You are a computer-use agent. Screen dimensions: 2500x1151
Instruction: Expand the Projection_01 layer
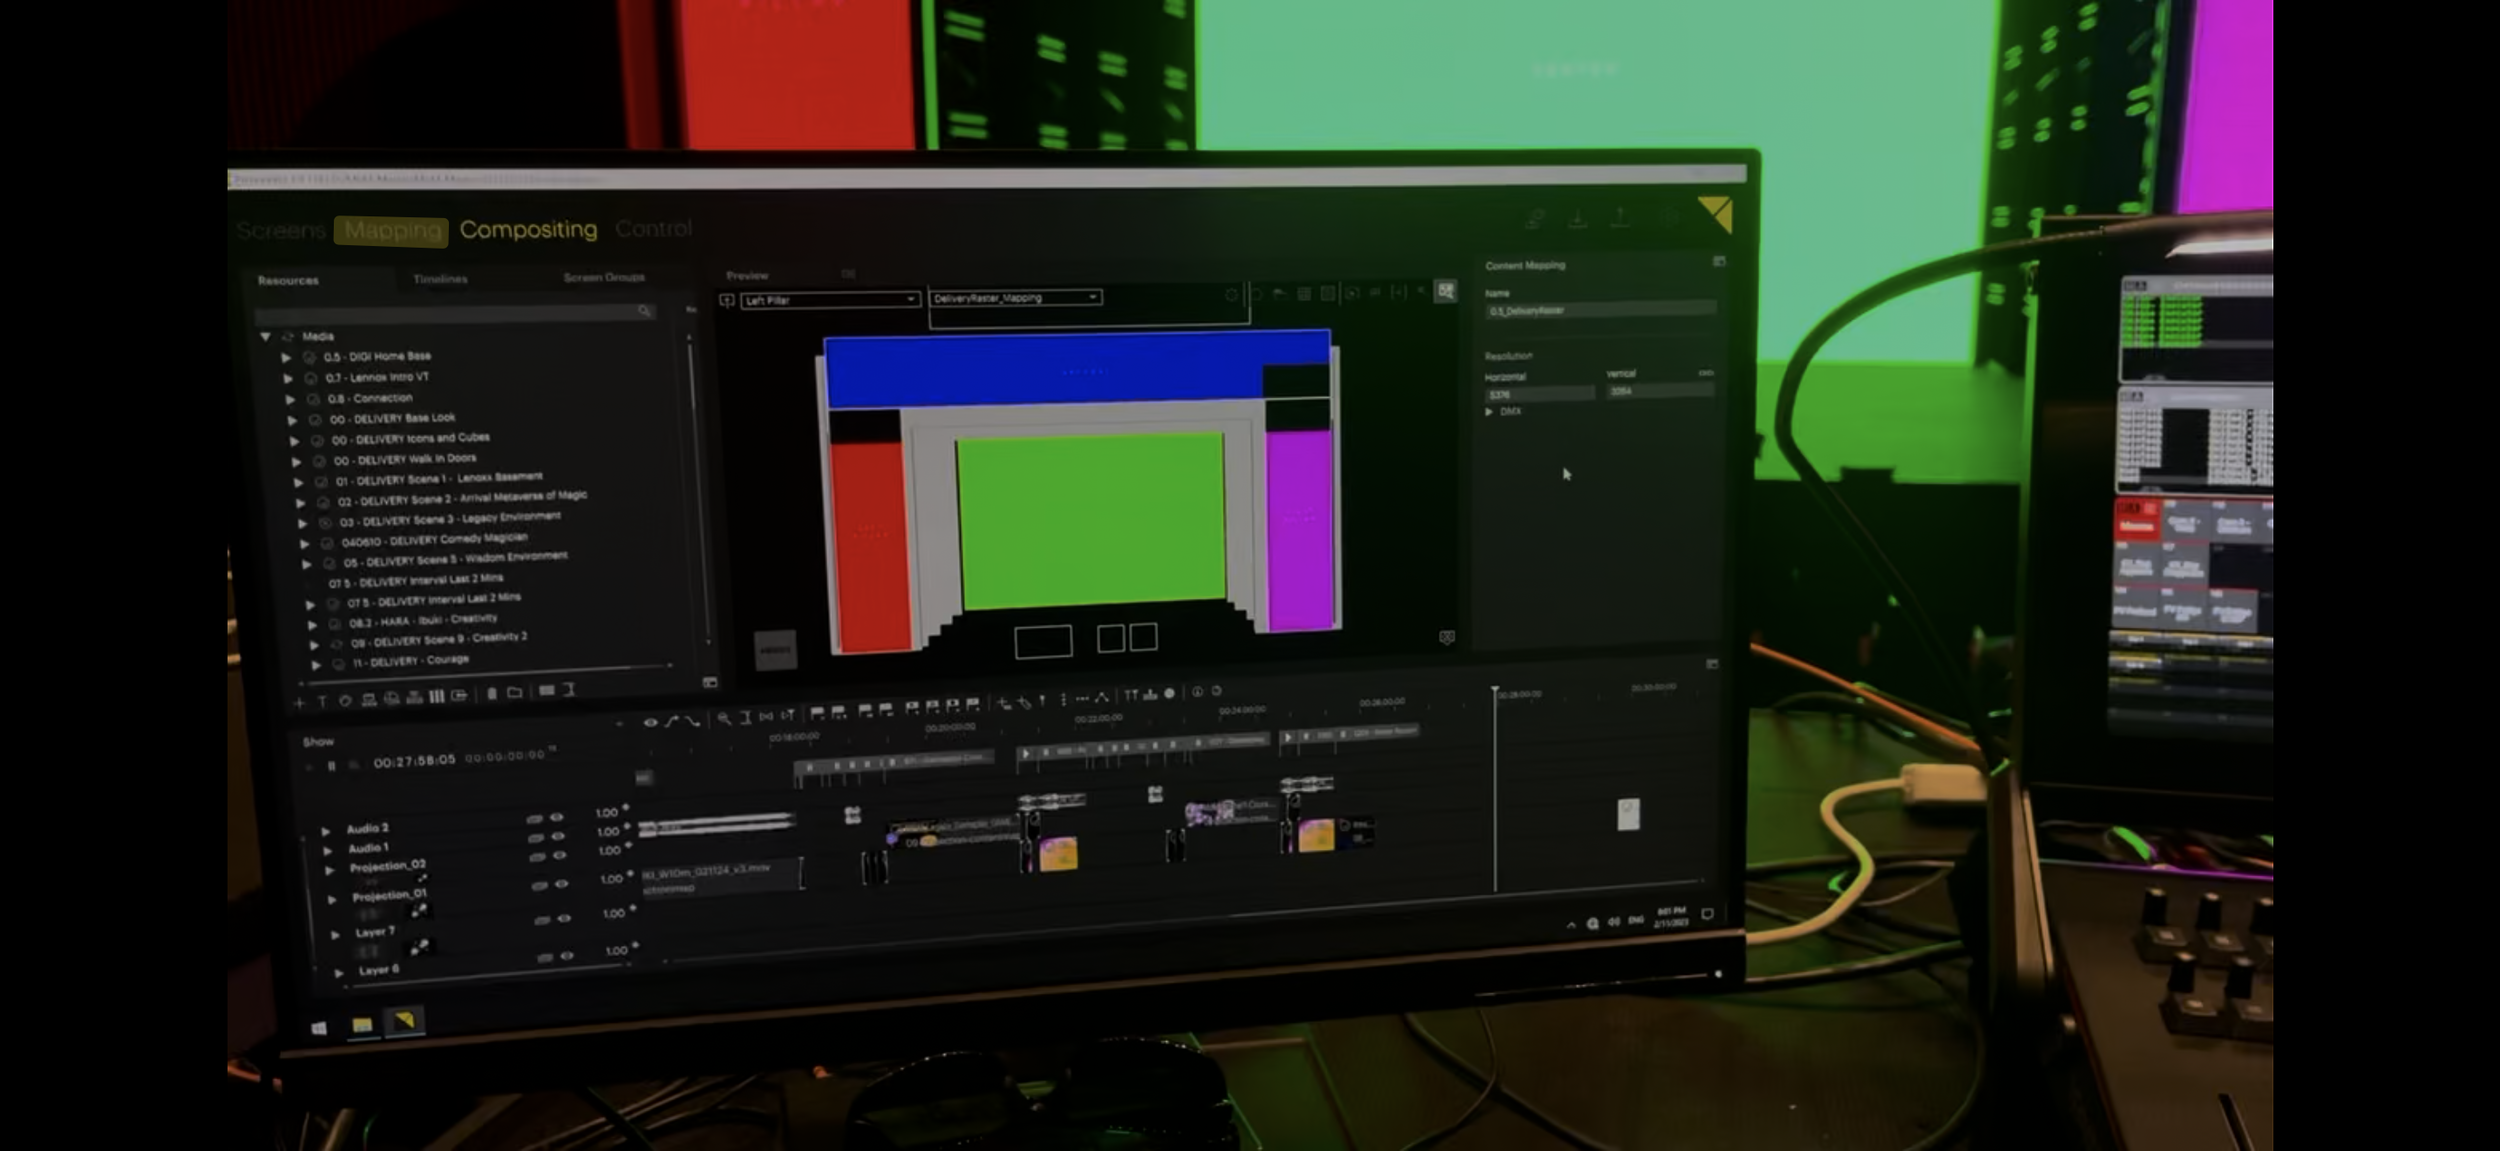[x=332, y=900]
